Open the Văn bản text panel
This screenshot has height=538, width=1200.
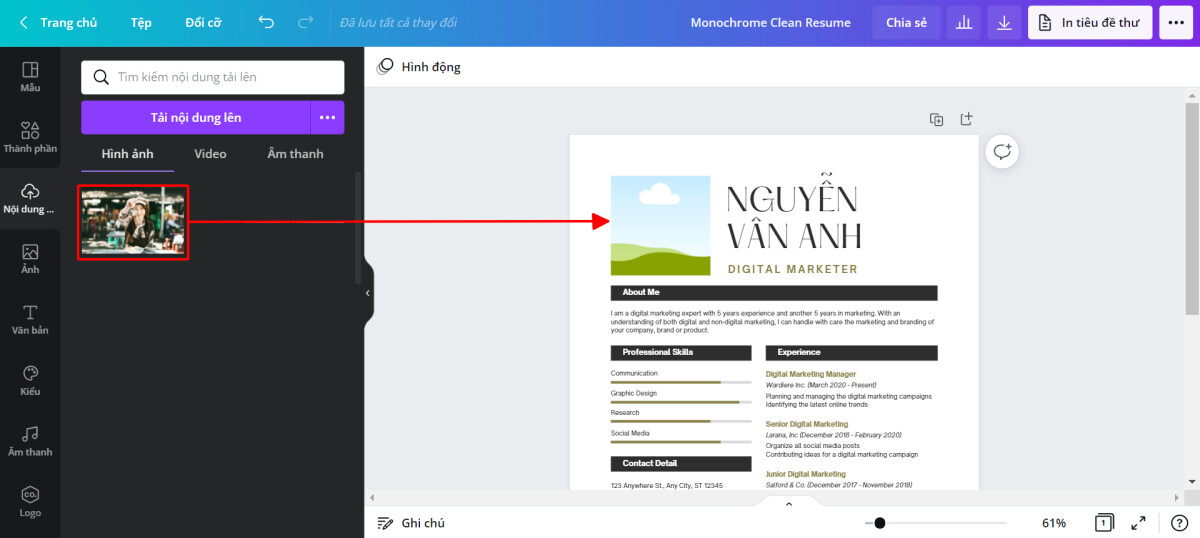click(x=30, y=320)
